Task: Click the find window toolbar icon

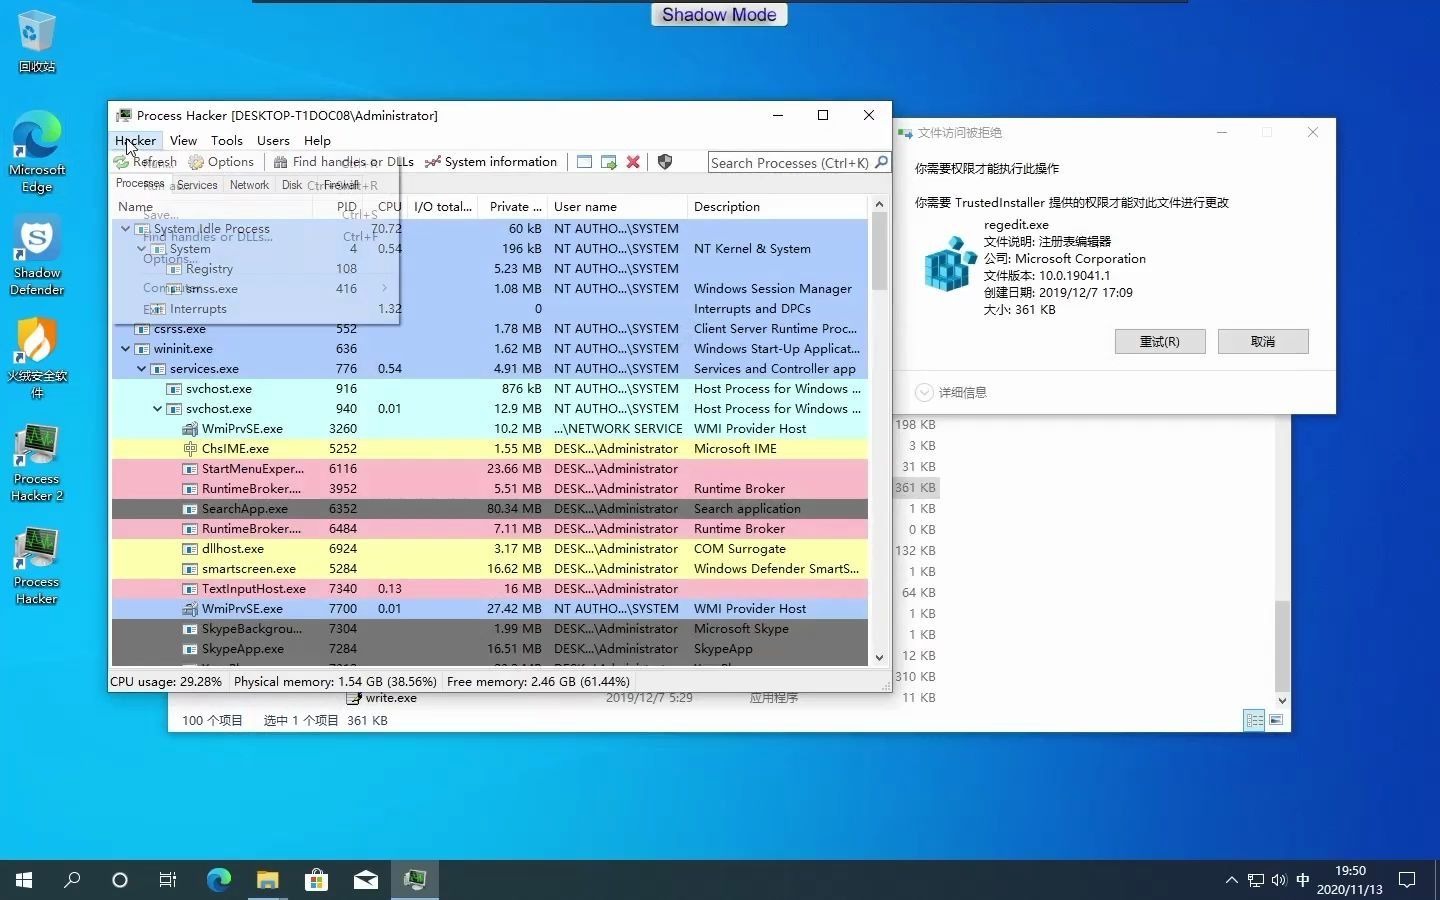Action: [584, 162]
